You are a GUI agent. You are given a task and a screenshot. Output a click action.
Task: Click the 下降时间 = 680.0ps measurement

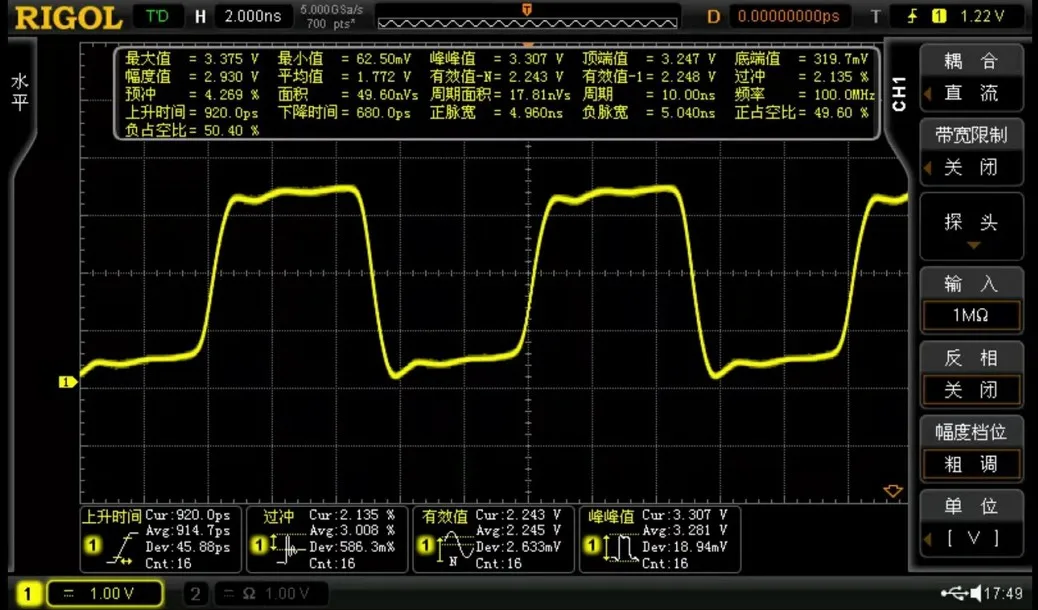pos(345,113)
